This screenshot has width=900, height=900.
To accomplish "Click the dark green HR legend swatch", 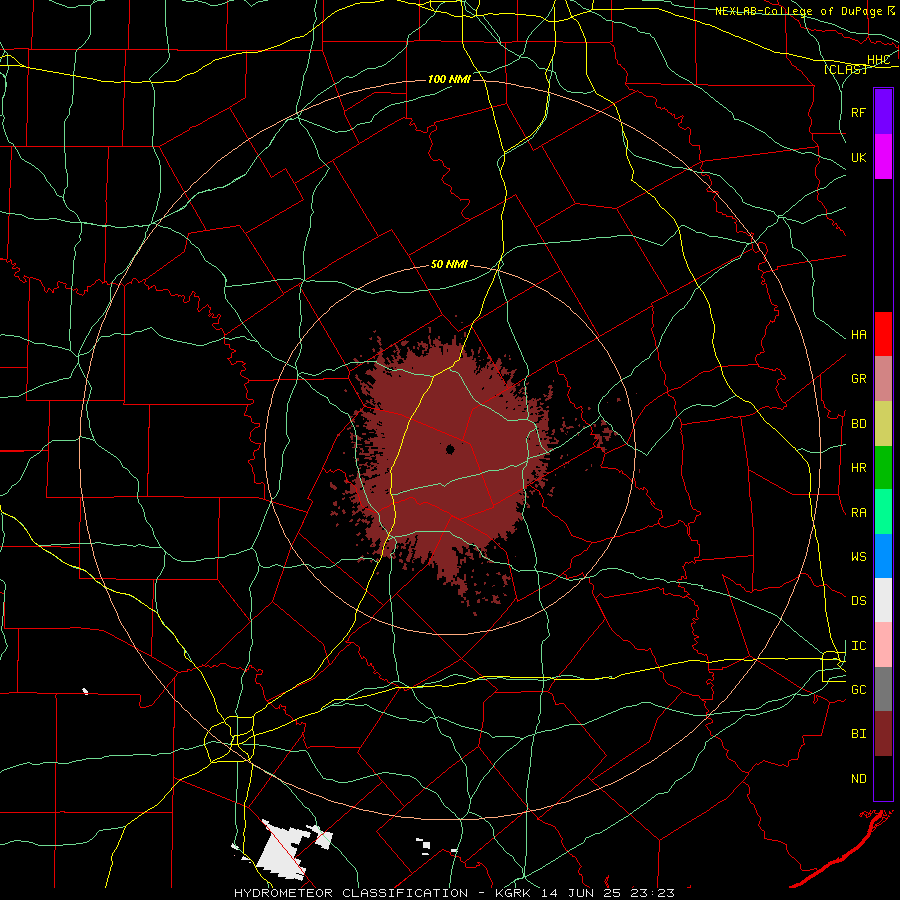I will click(883, 468).
